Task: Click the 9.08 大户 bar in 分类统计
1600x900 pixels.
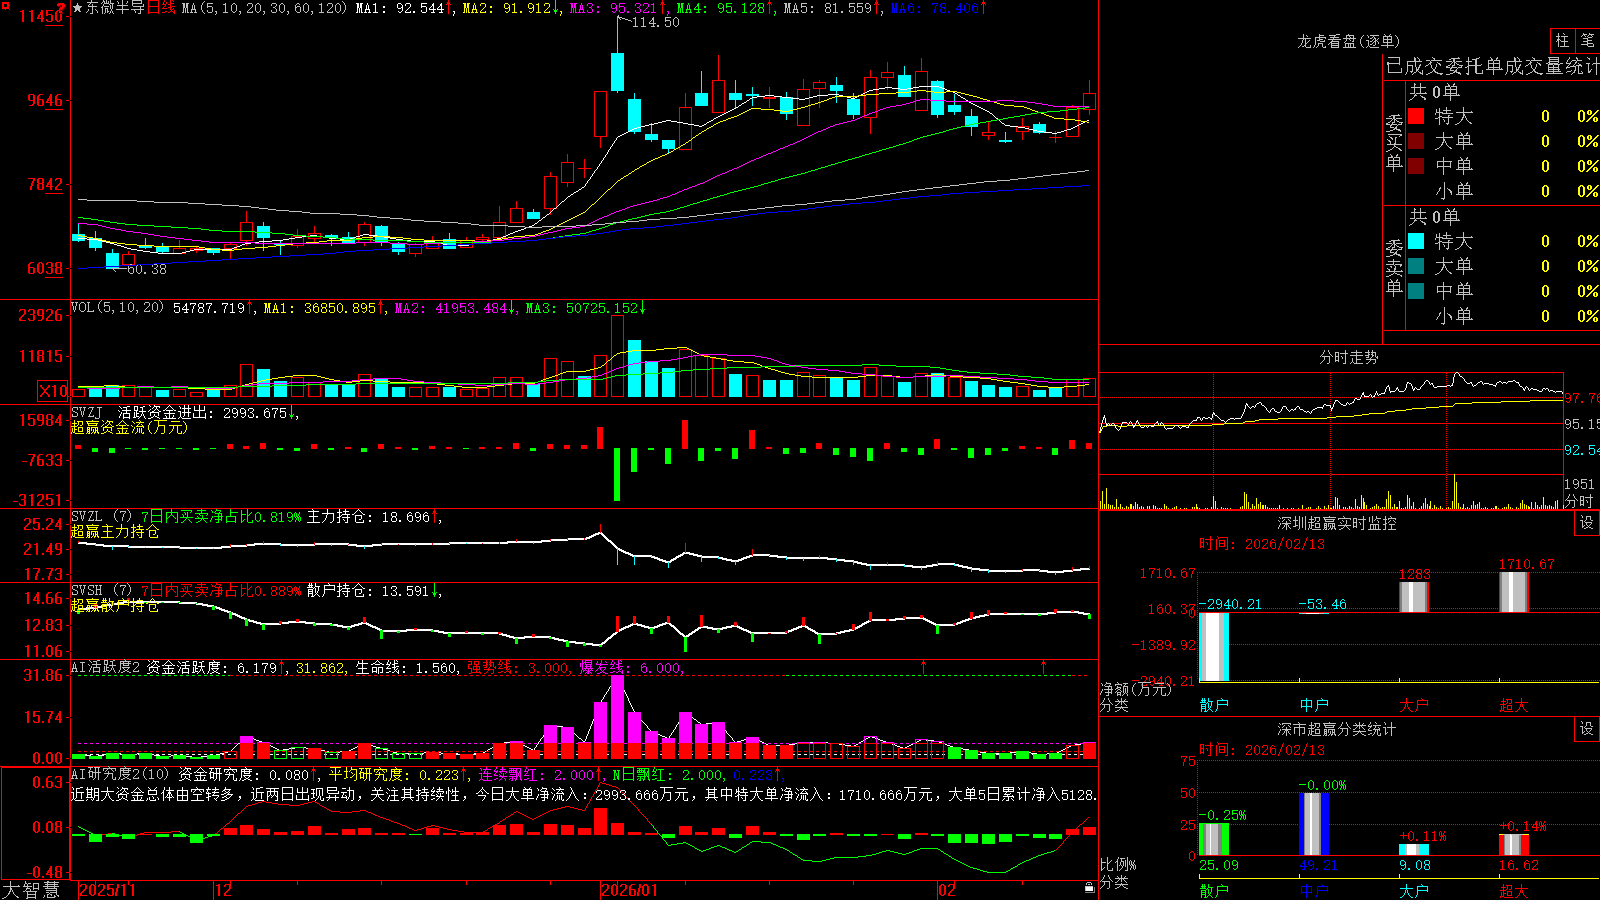Action: pyautogui.click(x=1414, y=850)
